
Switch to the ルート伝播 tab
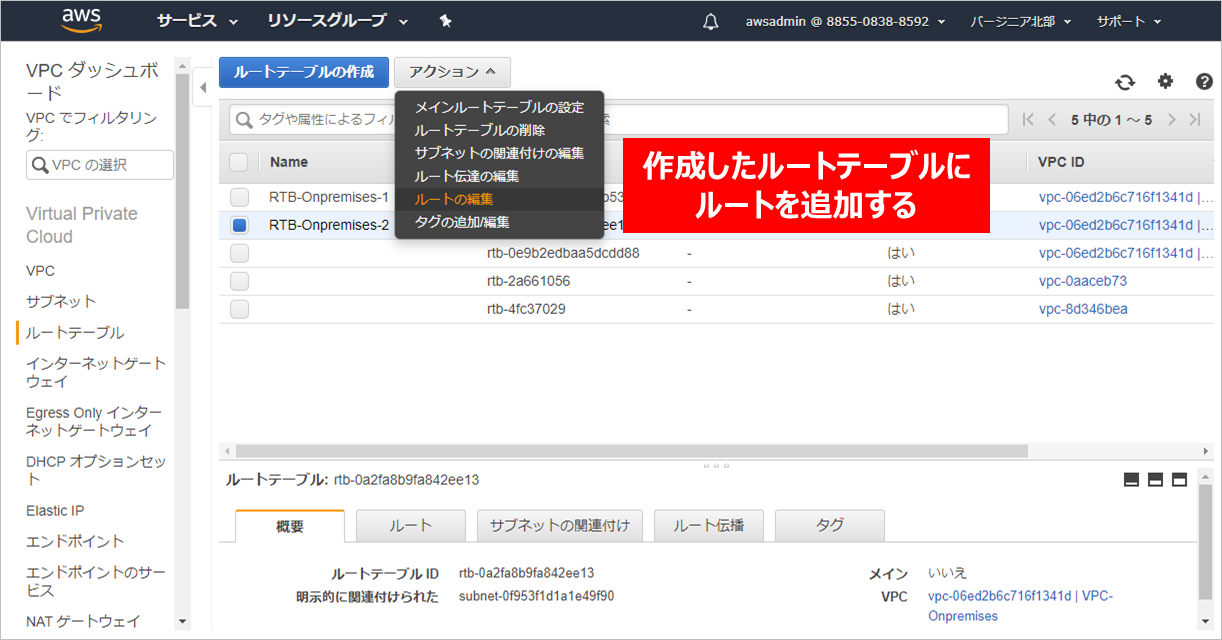tap(708, 525)
